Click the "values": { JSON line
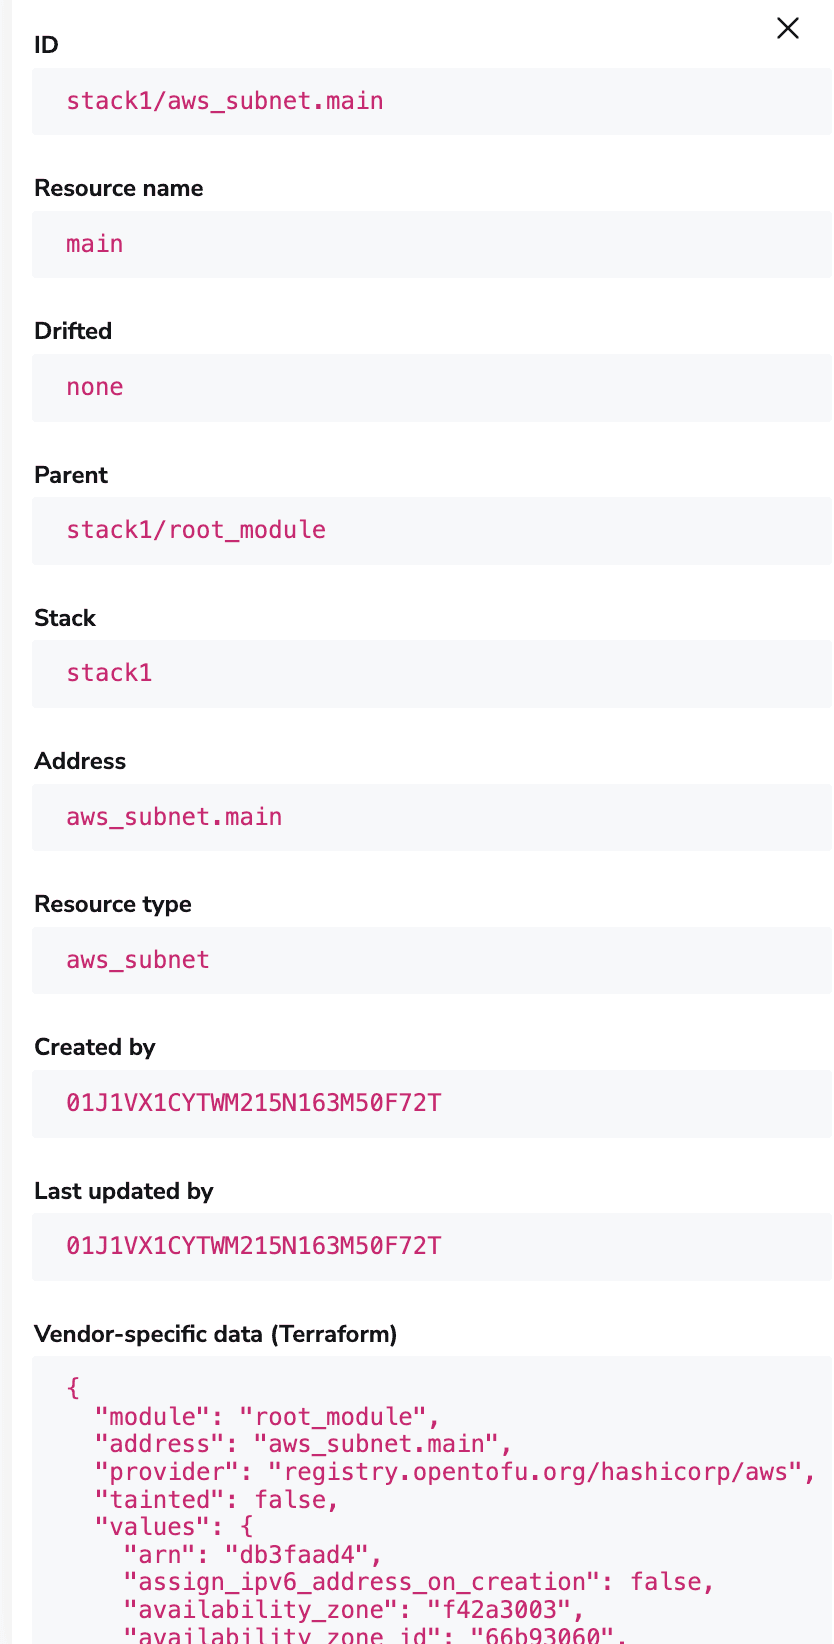Viewport: 834px width, 1644px height. [174, 1527]
